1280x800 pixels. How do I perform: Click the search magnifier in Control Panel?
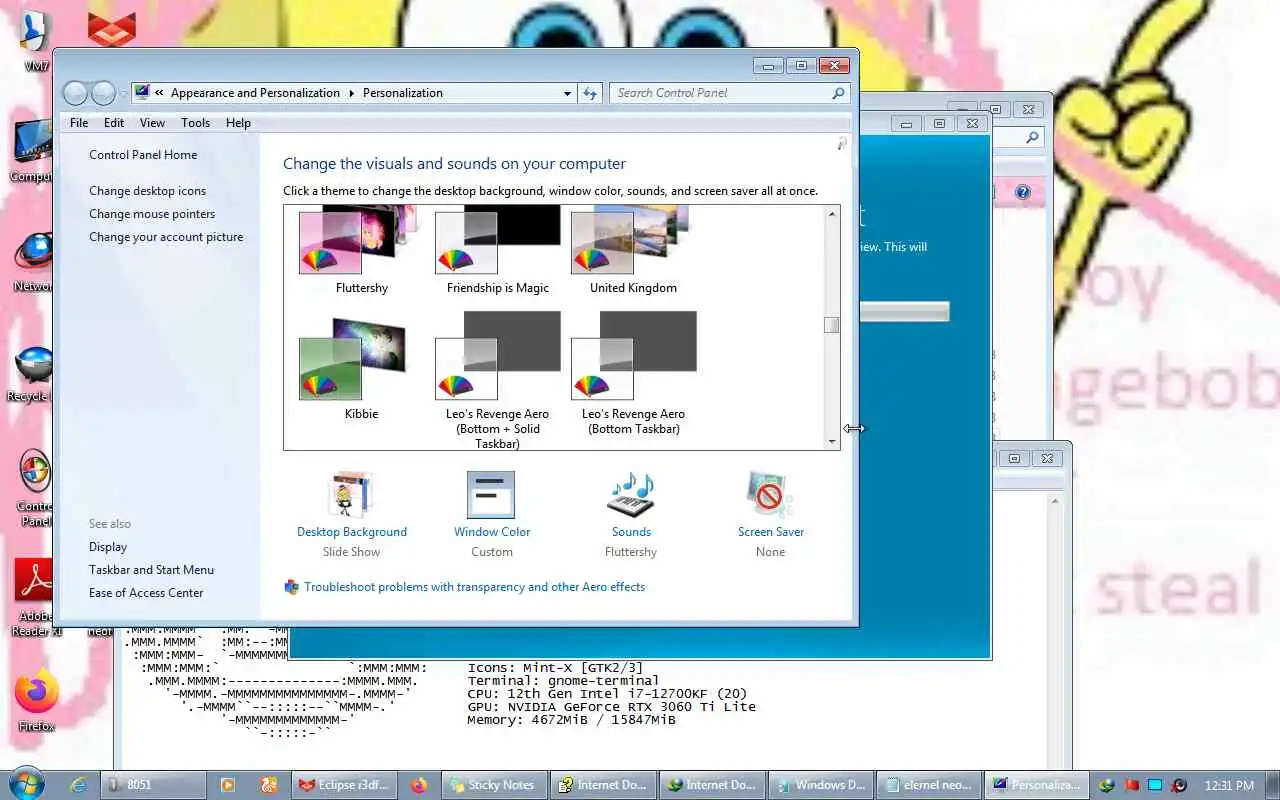[838, 93]
